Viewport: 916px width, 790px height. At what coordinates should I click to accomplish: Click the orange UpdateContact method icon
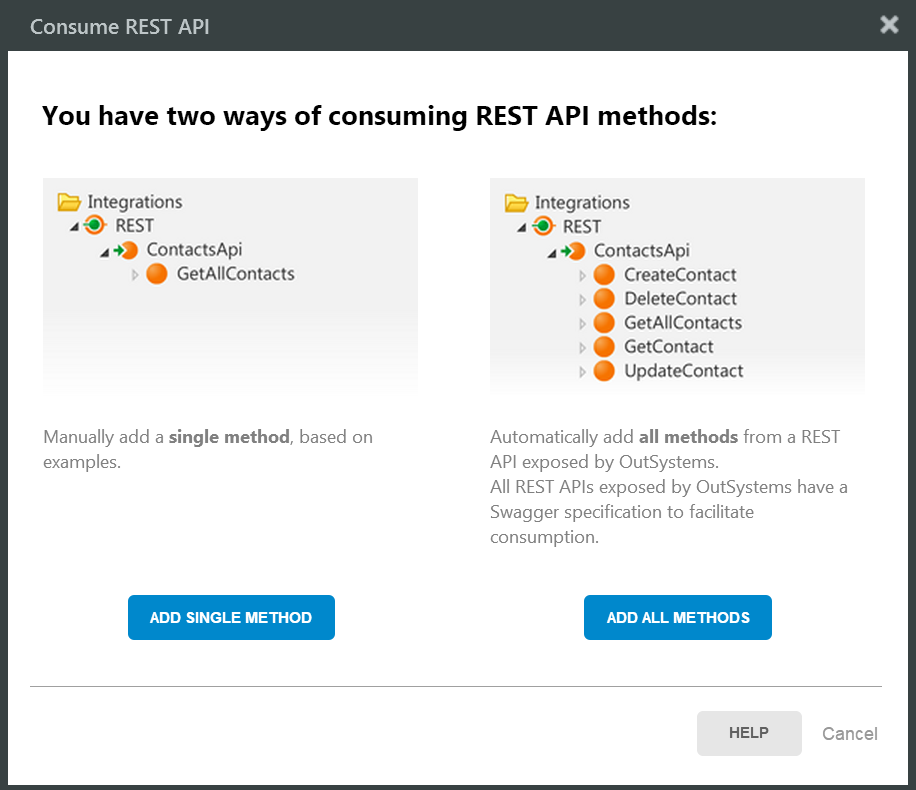pyautogui.click(x=604, y=371)
